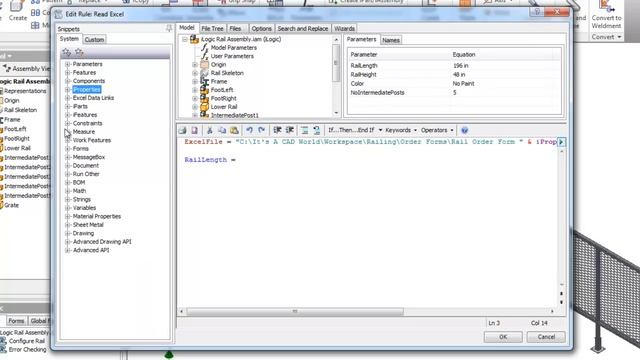Click the first star snippet icon
This screenshot has height=360, width=640.
pyautogui.click(x=67, y=52)
